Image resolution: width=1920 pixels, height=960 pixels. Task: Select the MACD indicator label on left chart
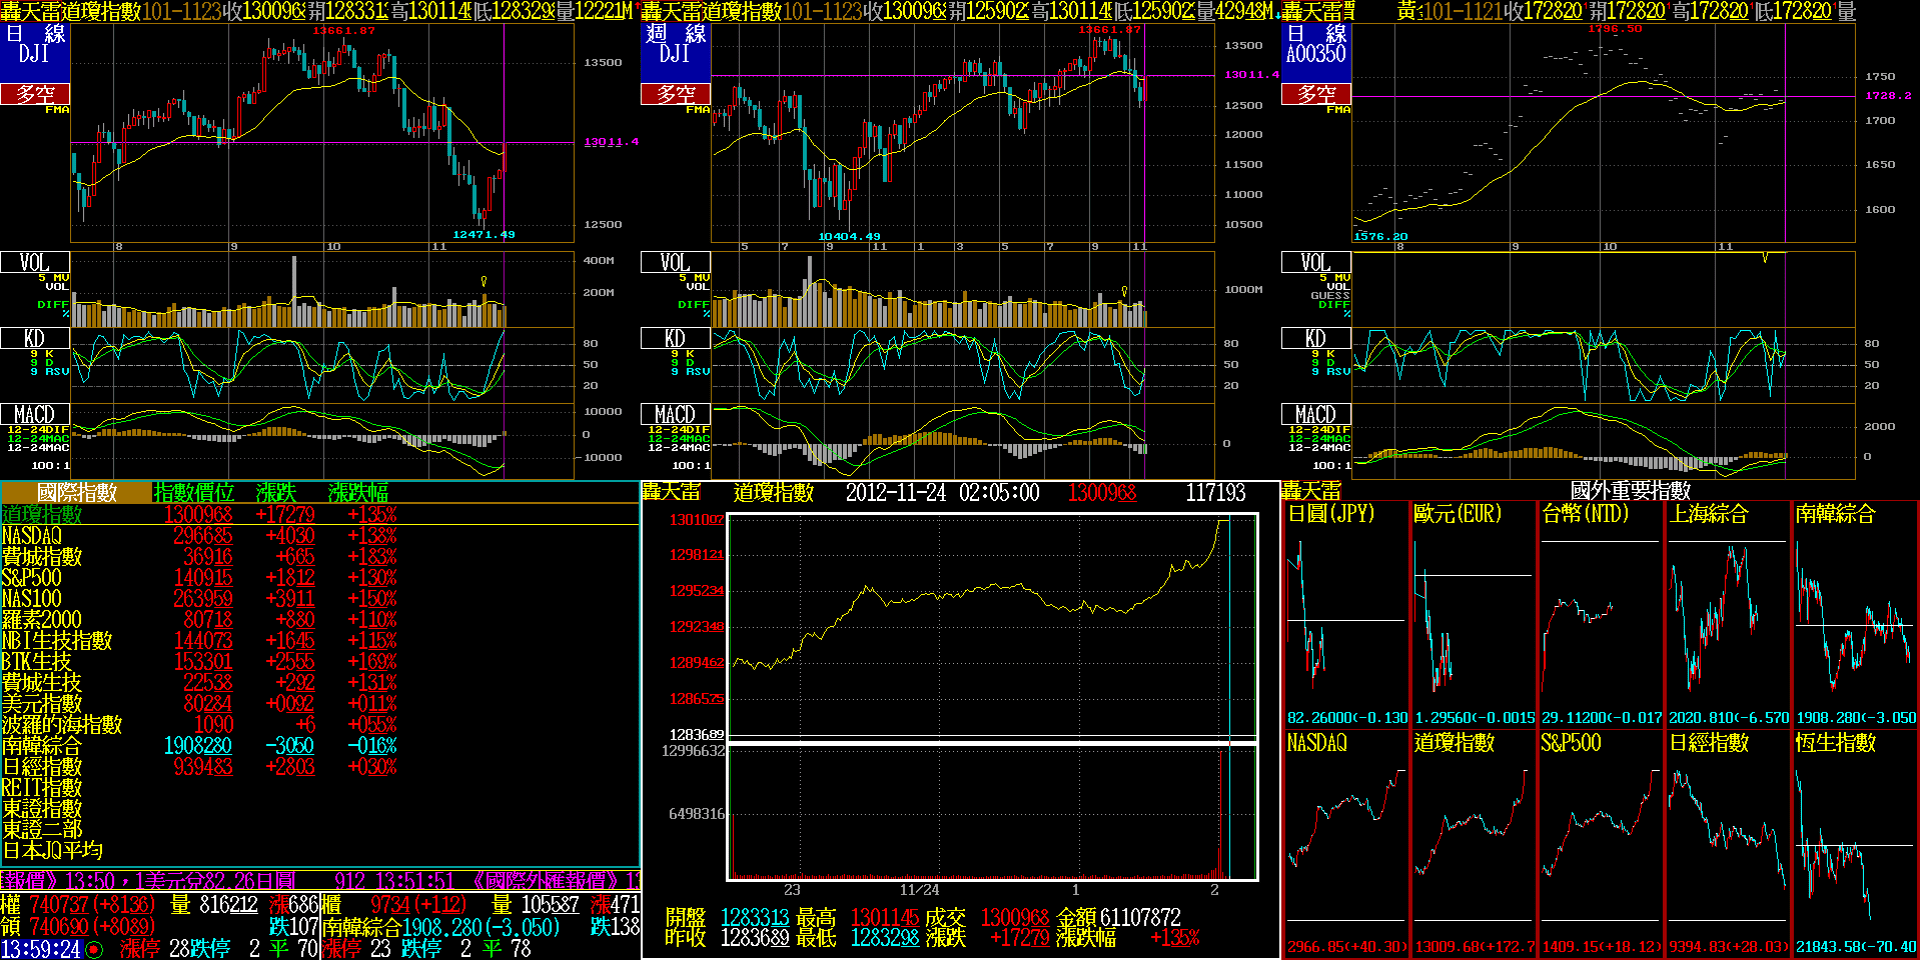(x=35, y=414)
